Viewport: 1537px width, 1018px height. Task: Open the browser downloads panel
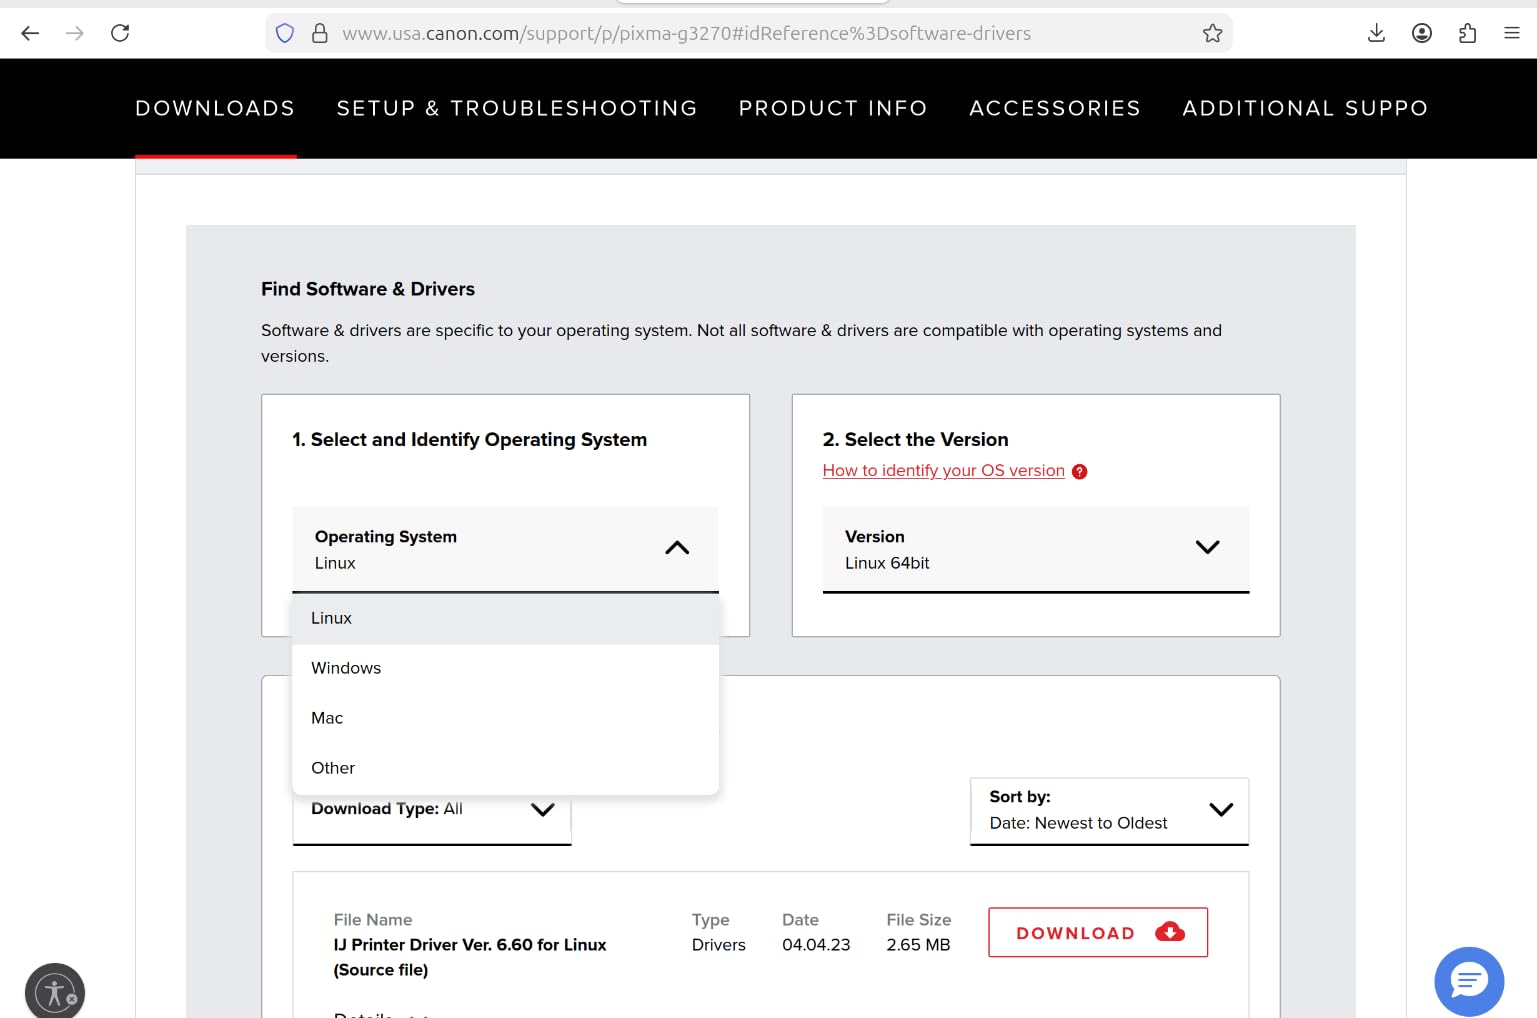[1376, 33]
